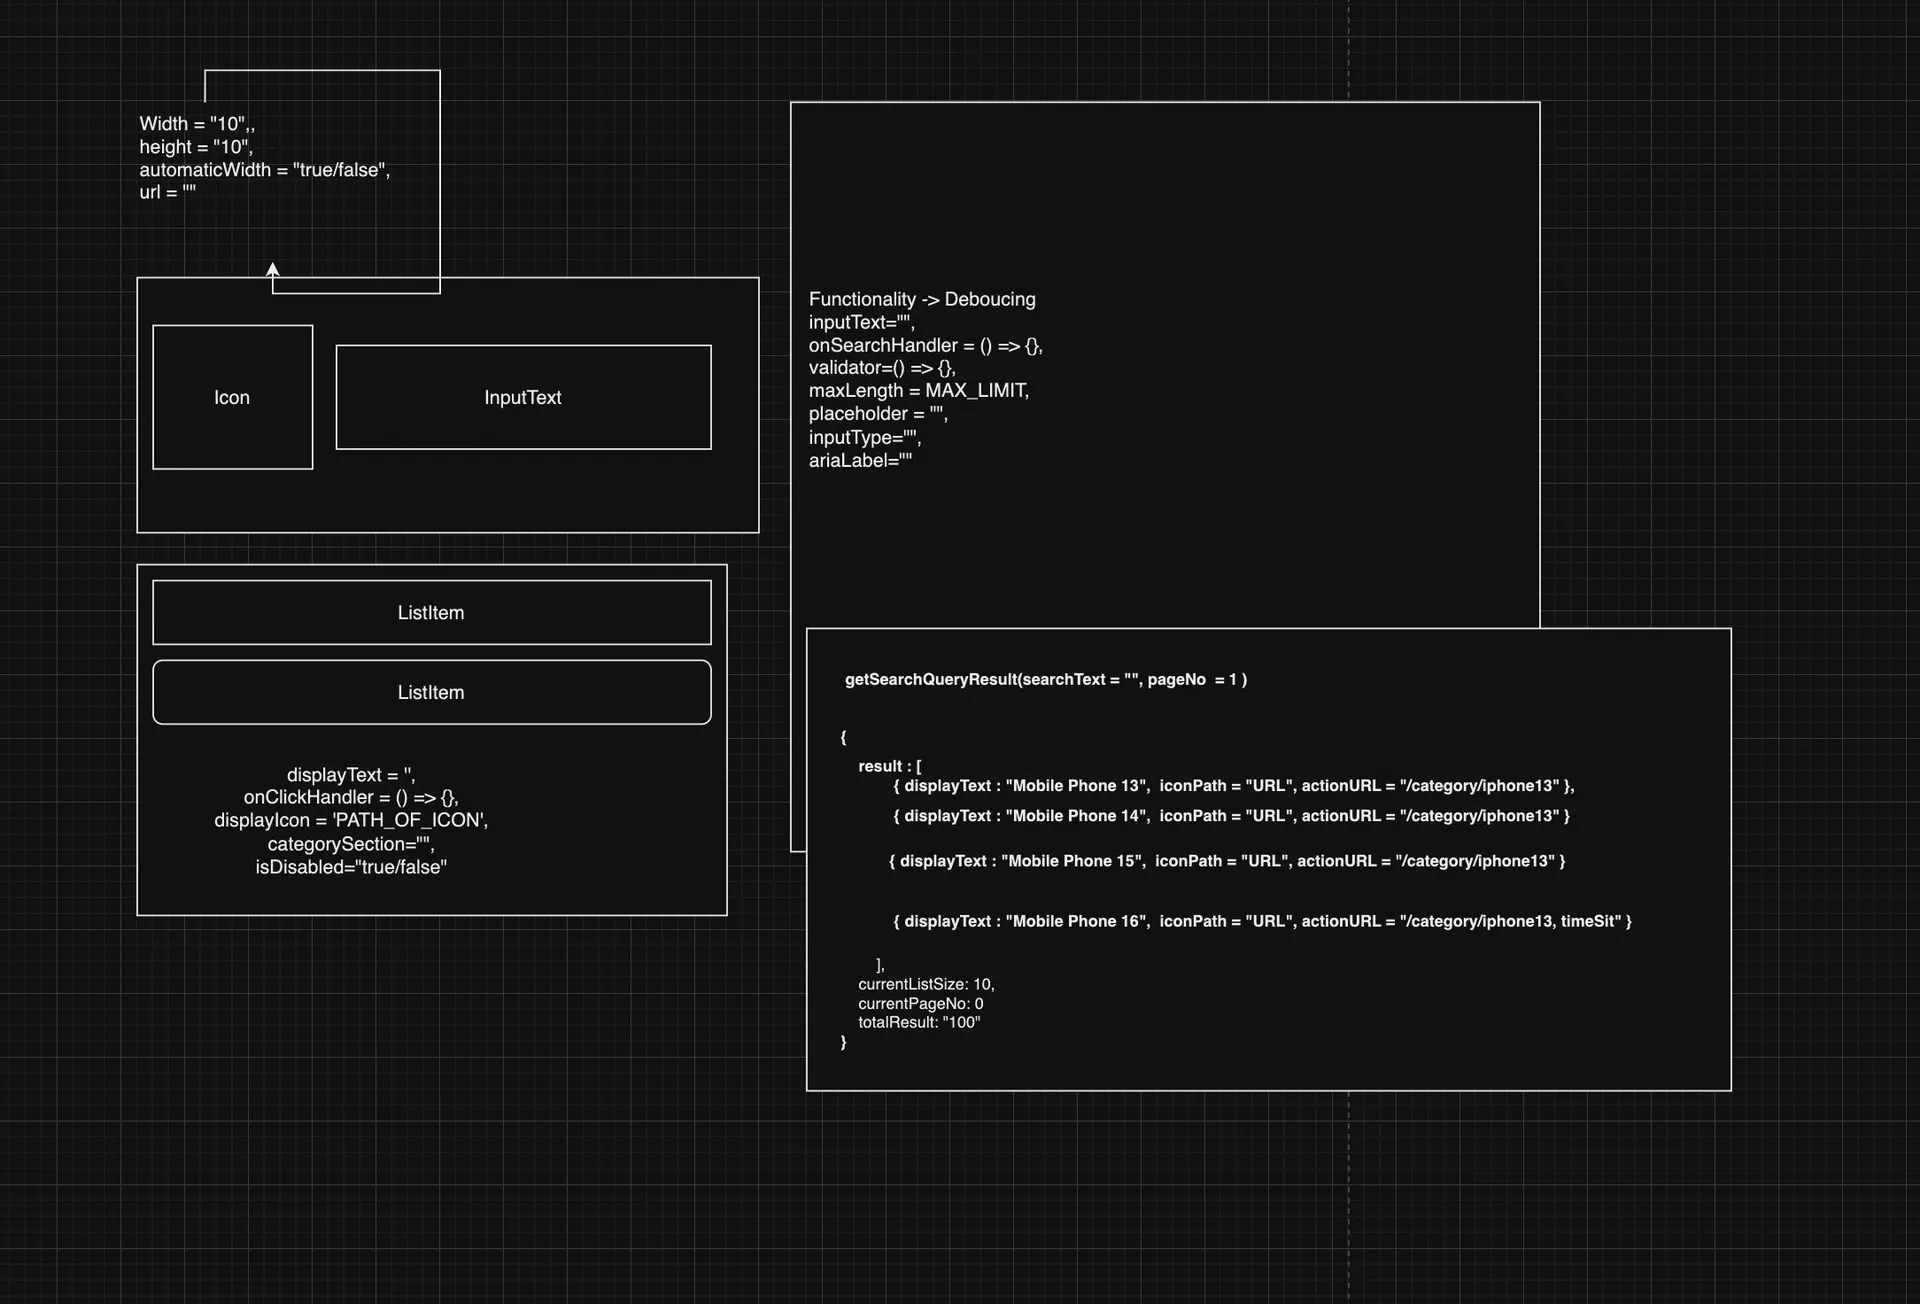This screenshot has height=1304, width=1920.
Task: Click 'maxLength = MAX_LIMIT,' text
Action: click(918, 390)
